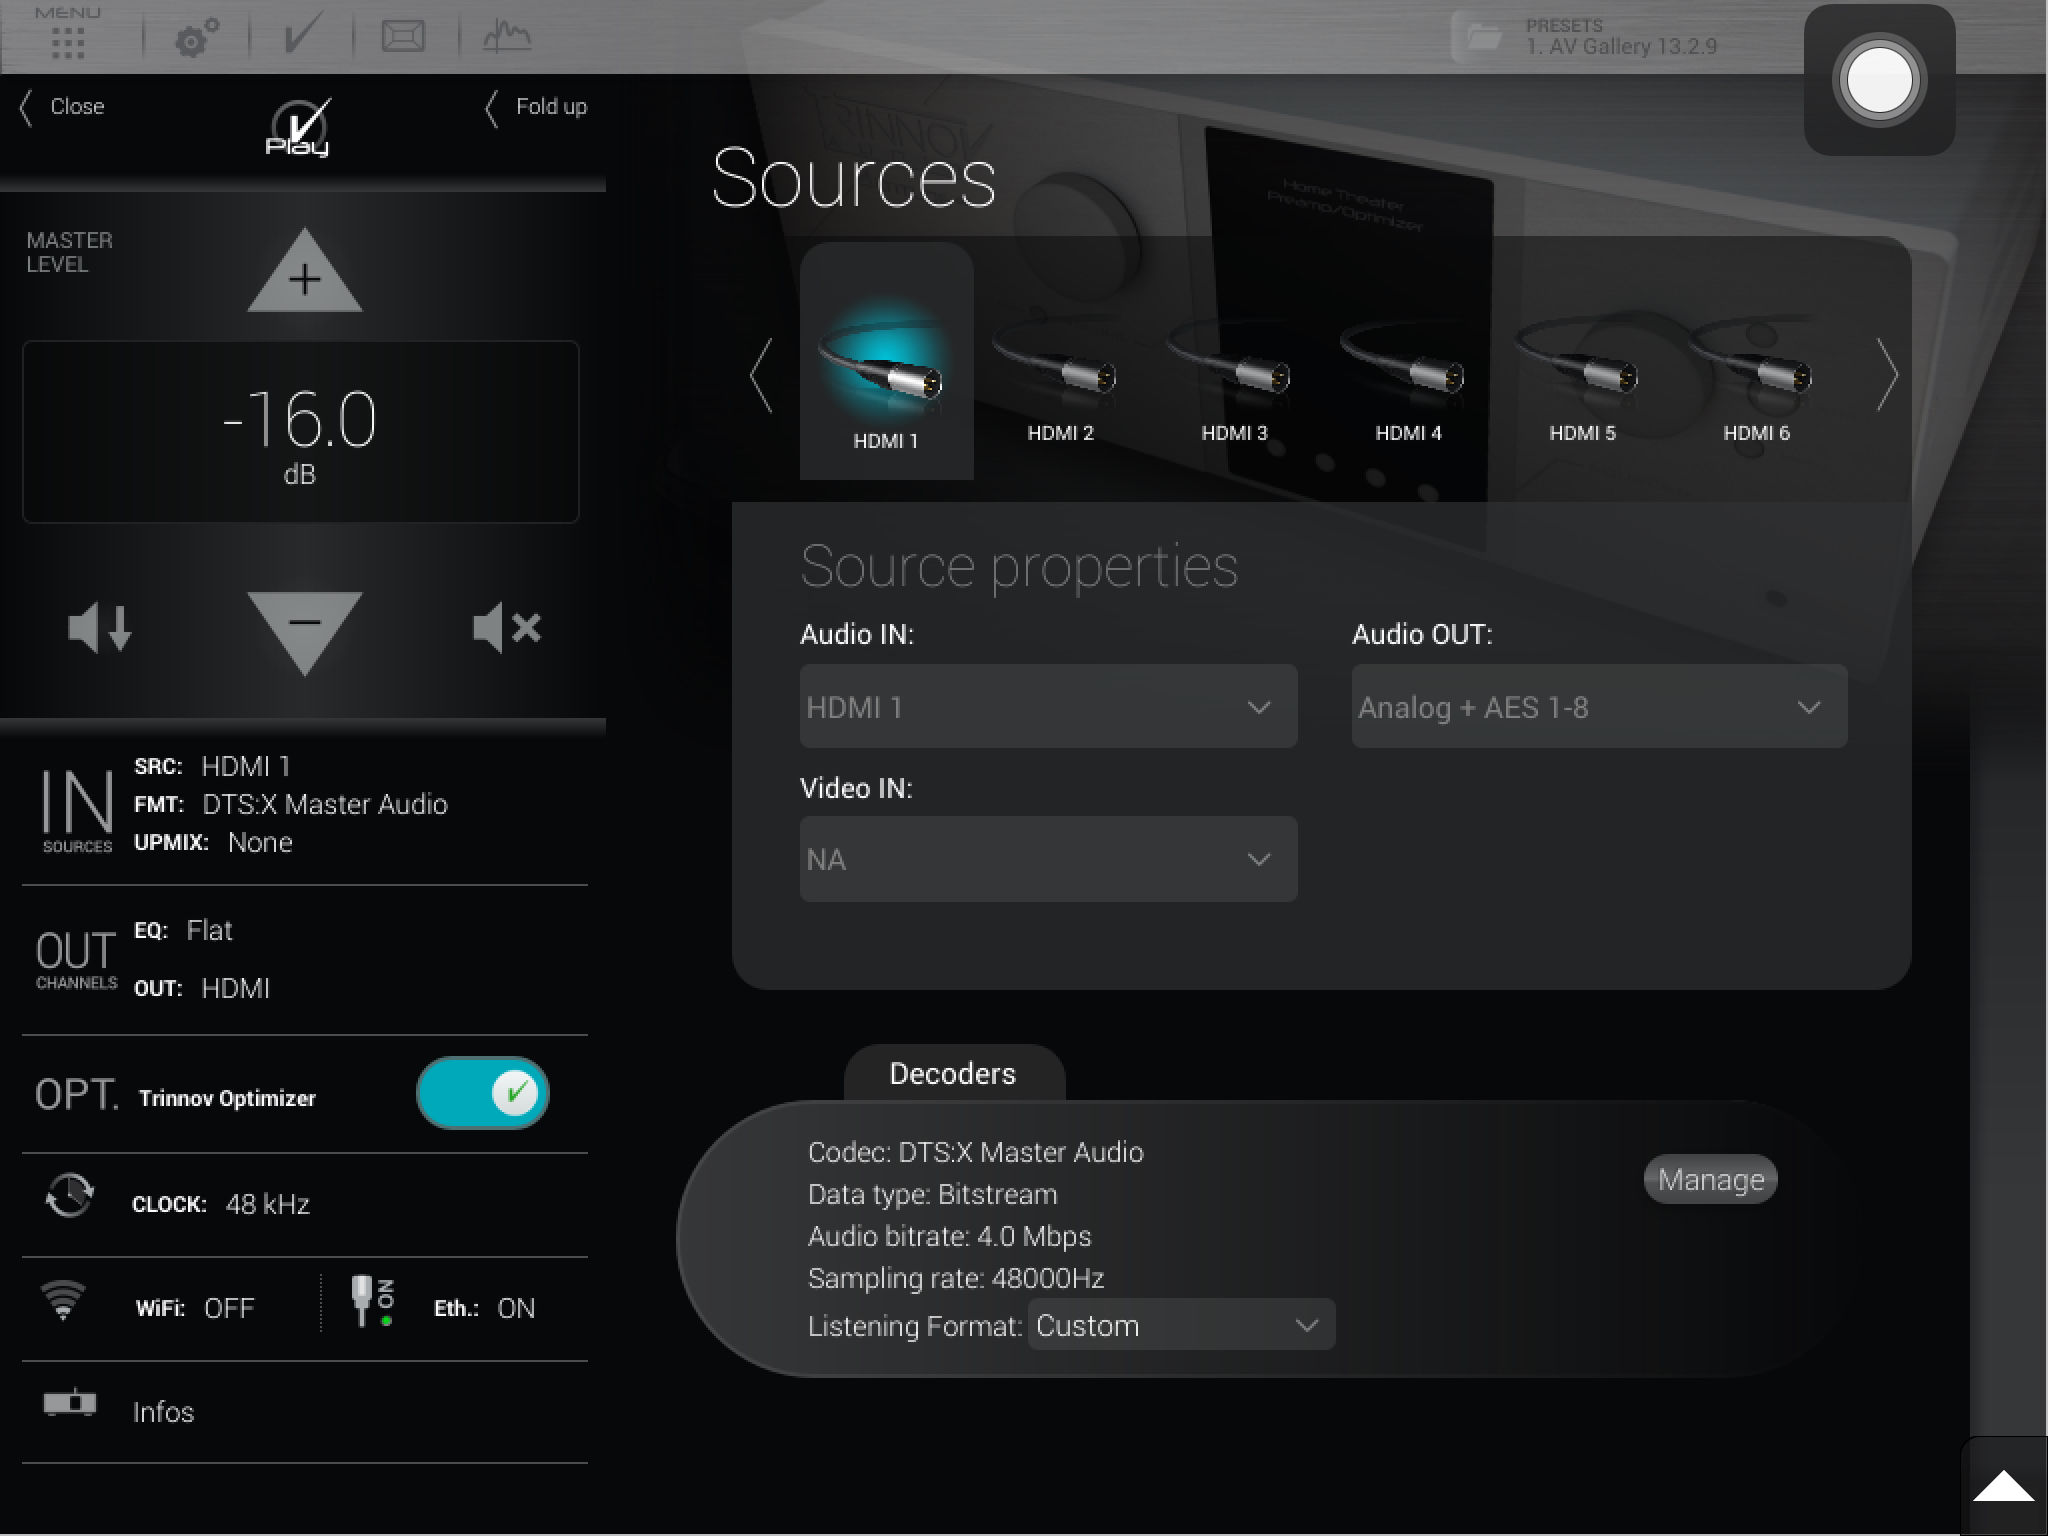The width and height of the screenshot is (2048, 1536).
Task: Open the settings gears icon in top bar
Action: [x=197, y=39]
